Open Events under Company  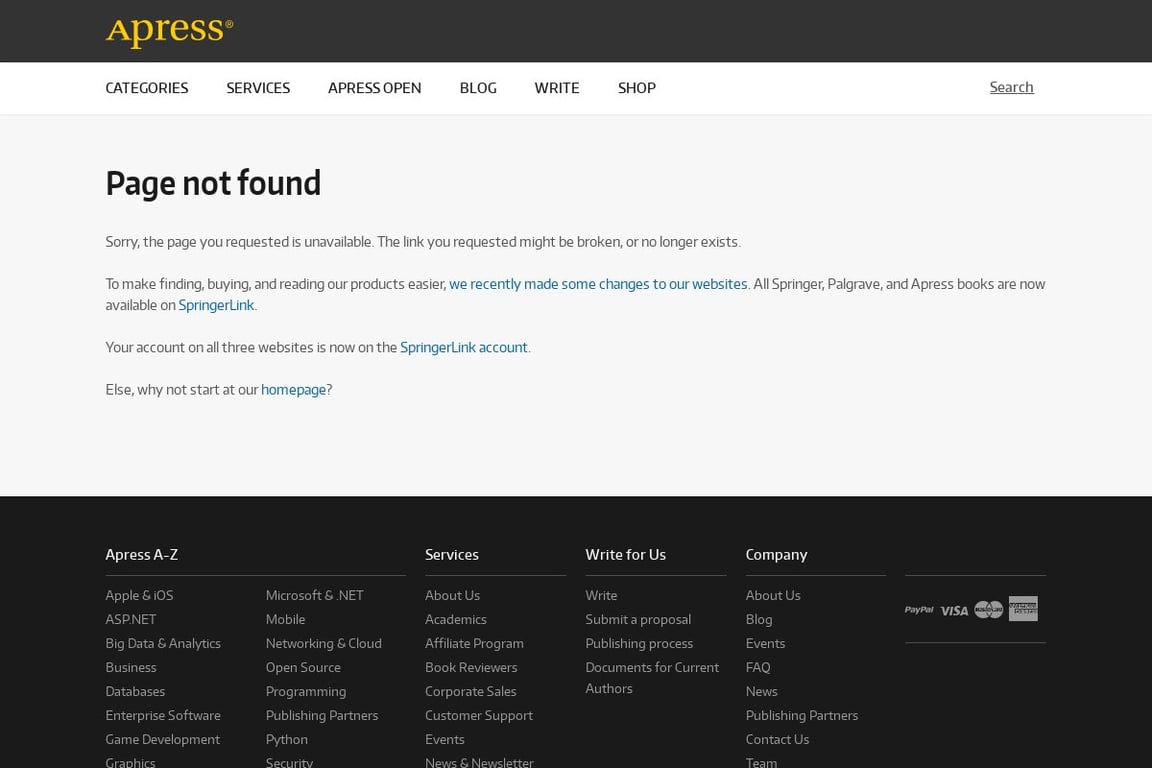766,644
